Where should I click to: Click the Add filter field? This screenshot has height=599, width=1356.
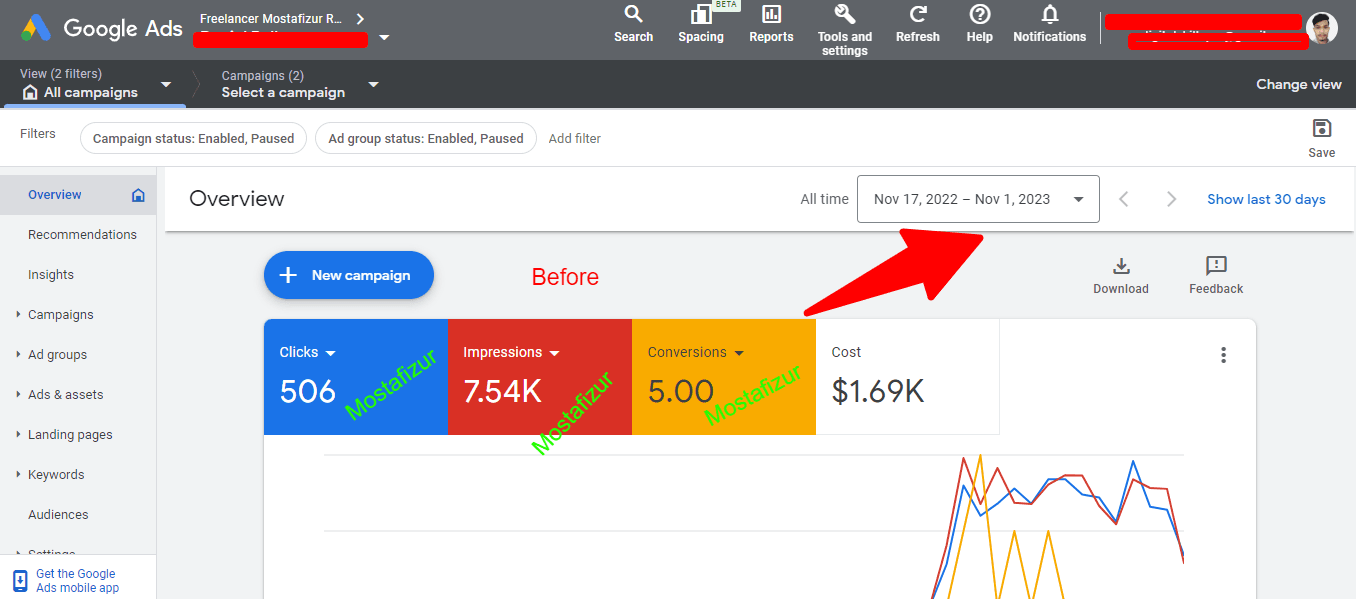click(575, 139)
